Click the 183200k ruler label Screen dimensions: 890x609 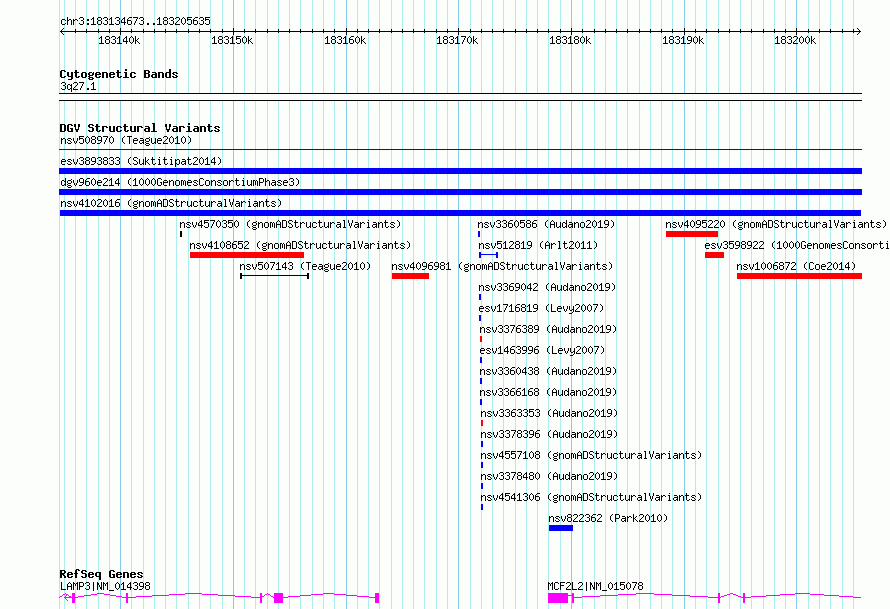click(795, 40)
